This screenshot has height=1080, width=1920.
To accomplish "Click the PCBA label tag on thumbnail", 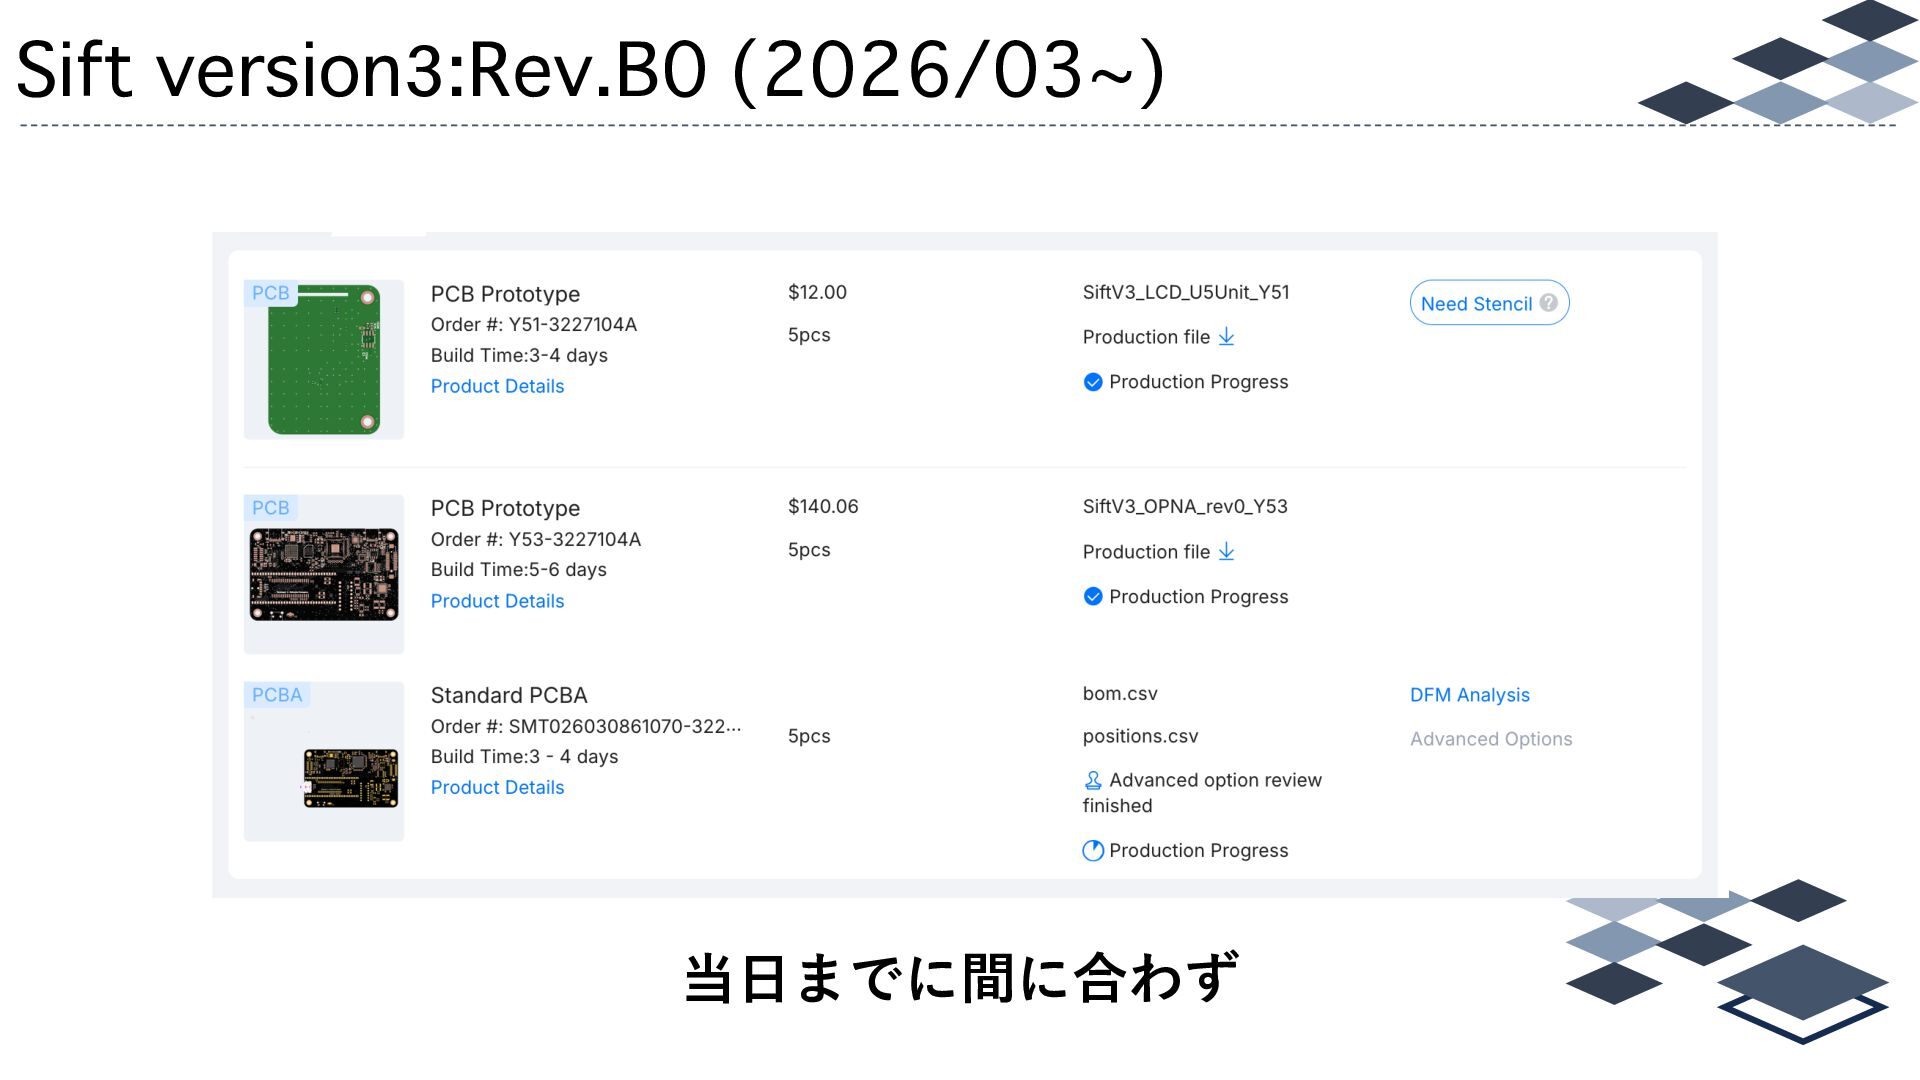I will pos(276,695).
